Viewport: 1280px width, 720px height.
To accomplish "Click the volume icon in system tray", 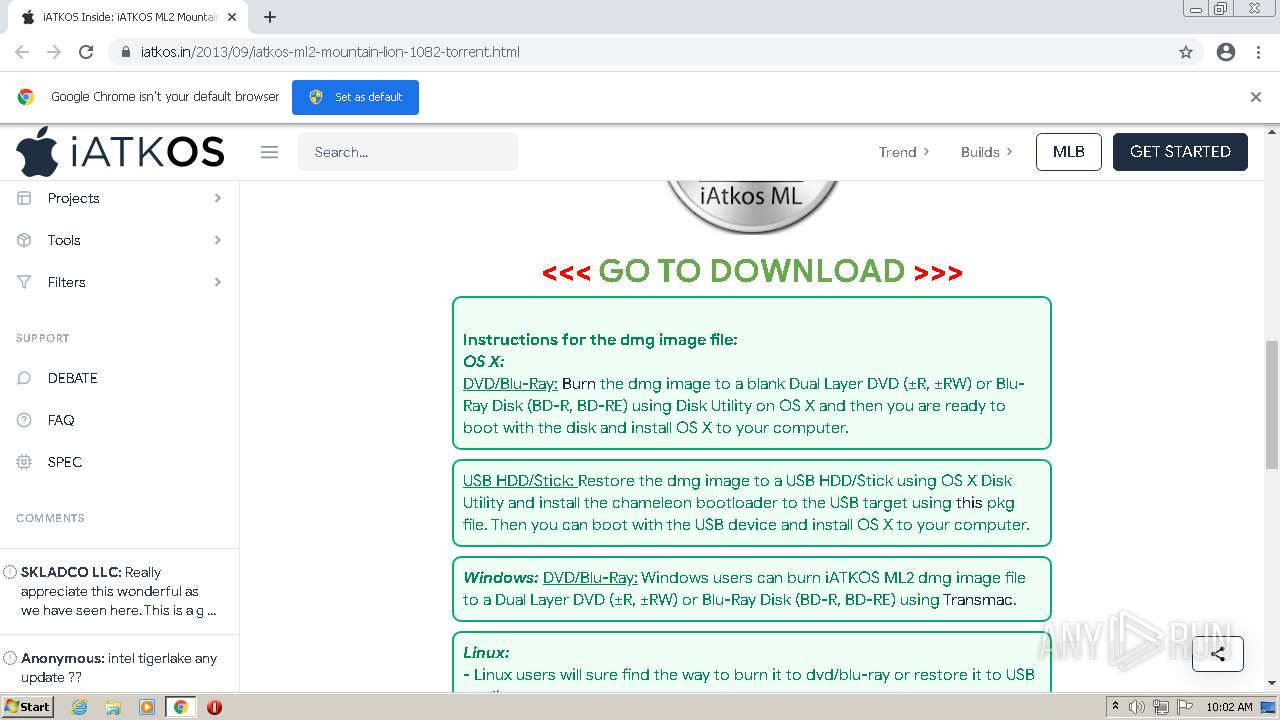I will 1137,707.
